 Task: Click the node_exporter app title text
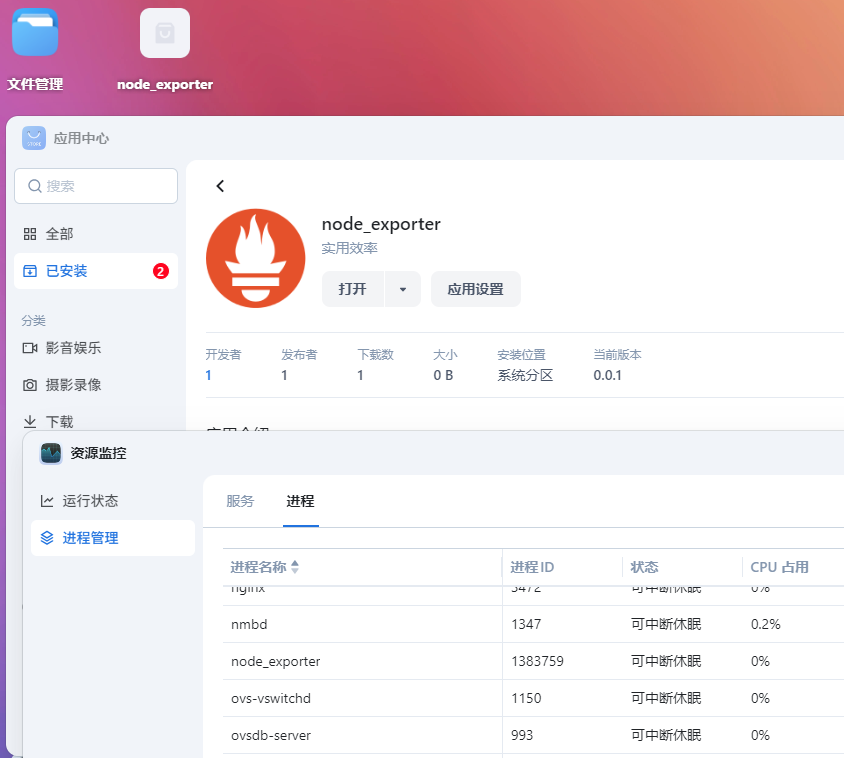(x=381, y=224)
